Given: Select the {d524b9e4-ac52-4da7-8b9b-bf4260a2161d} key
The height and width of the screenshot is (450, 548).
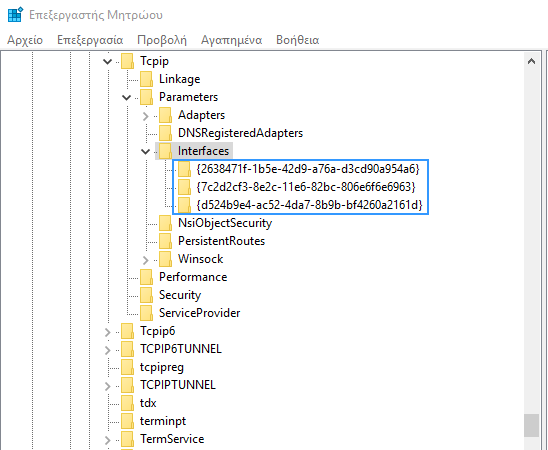Looking at the screenshot, I should click(x=310, y=205).
